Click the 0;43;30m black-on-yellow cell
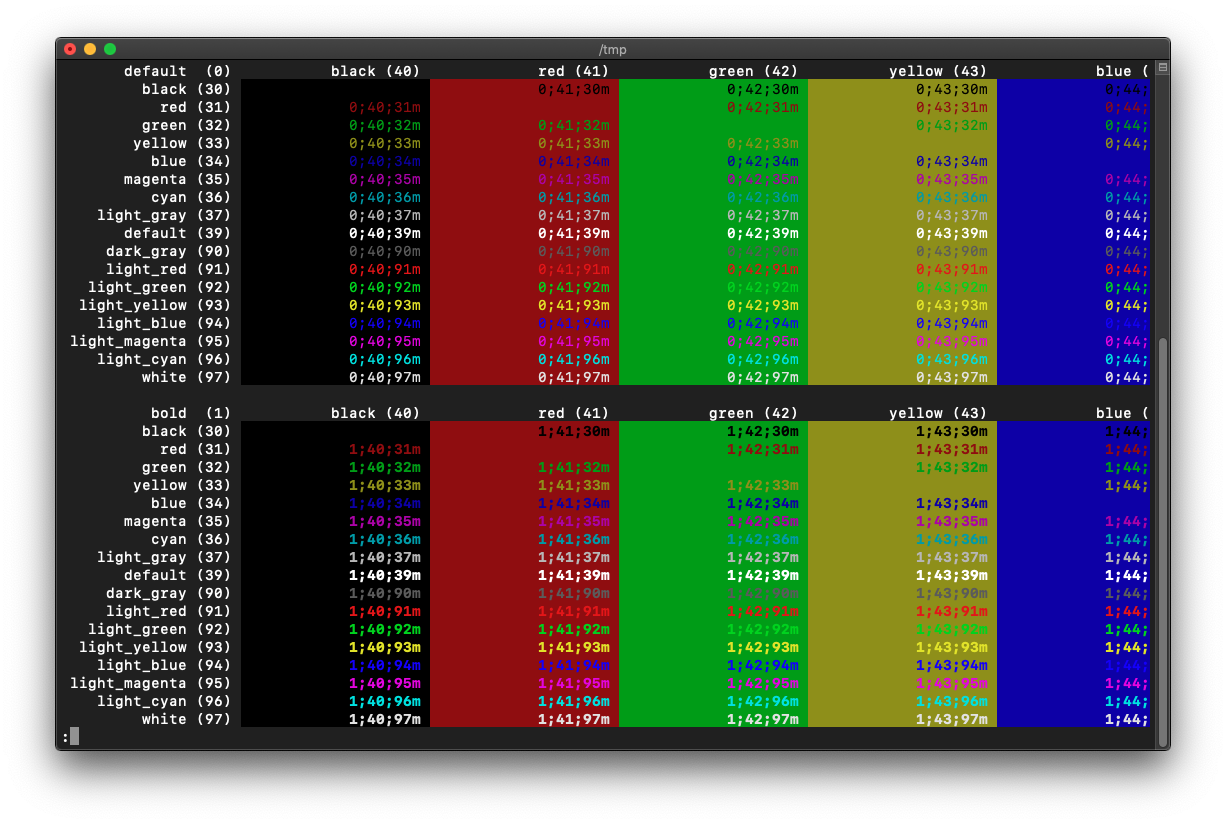1226x824 pixels. 951,89
